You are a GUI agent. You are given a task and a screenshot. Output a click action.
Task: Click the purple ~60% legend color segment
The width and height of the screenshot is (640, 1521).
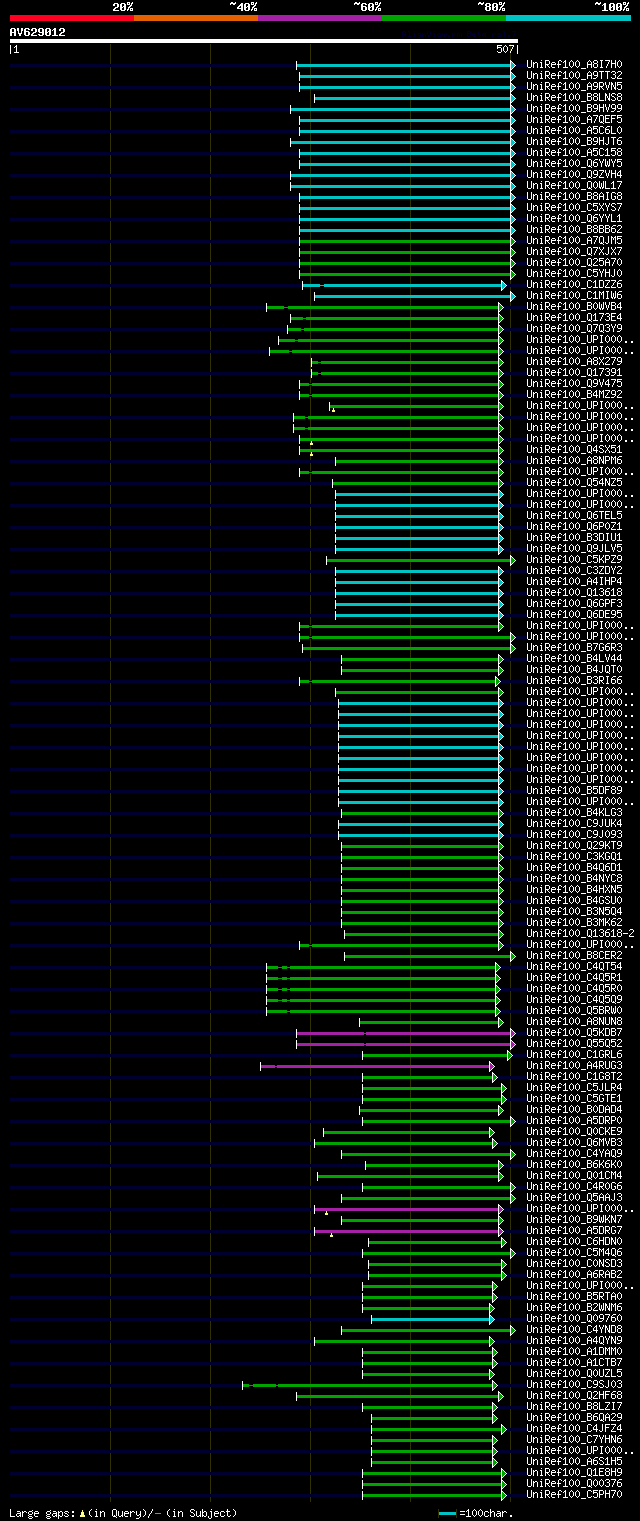pyautogui.click(x=320, y=18)
